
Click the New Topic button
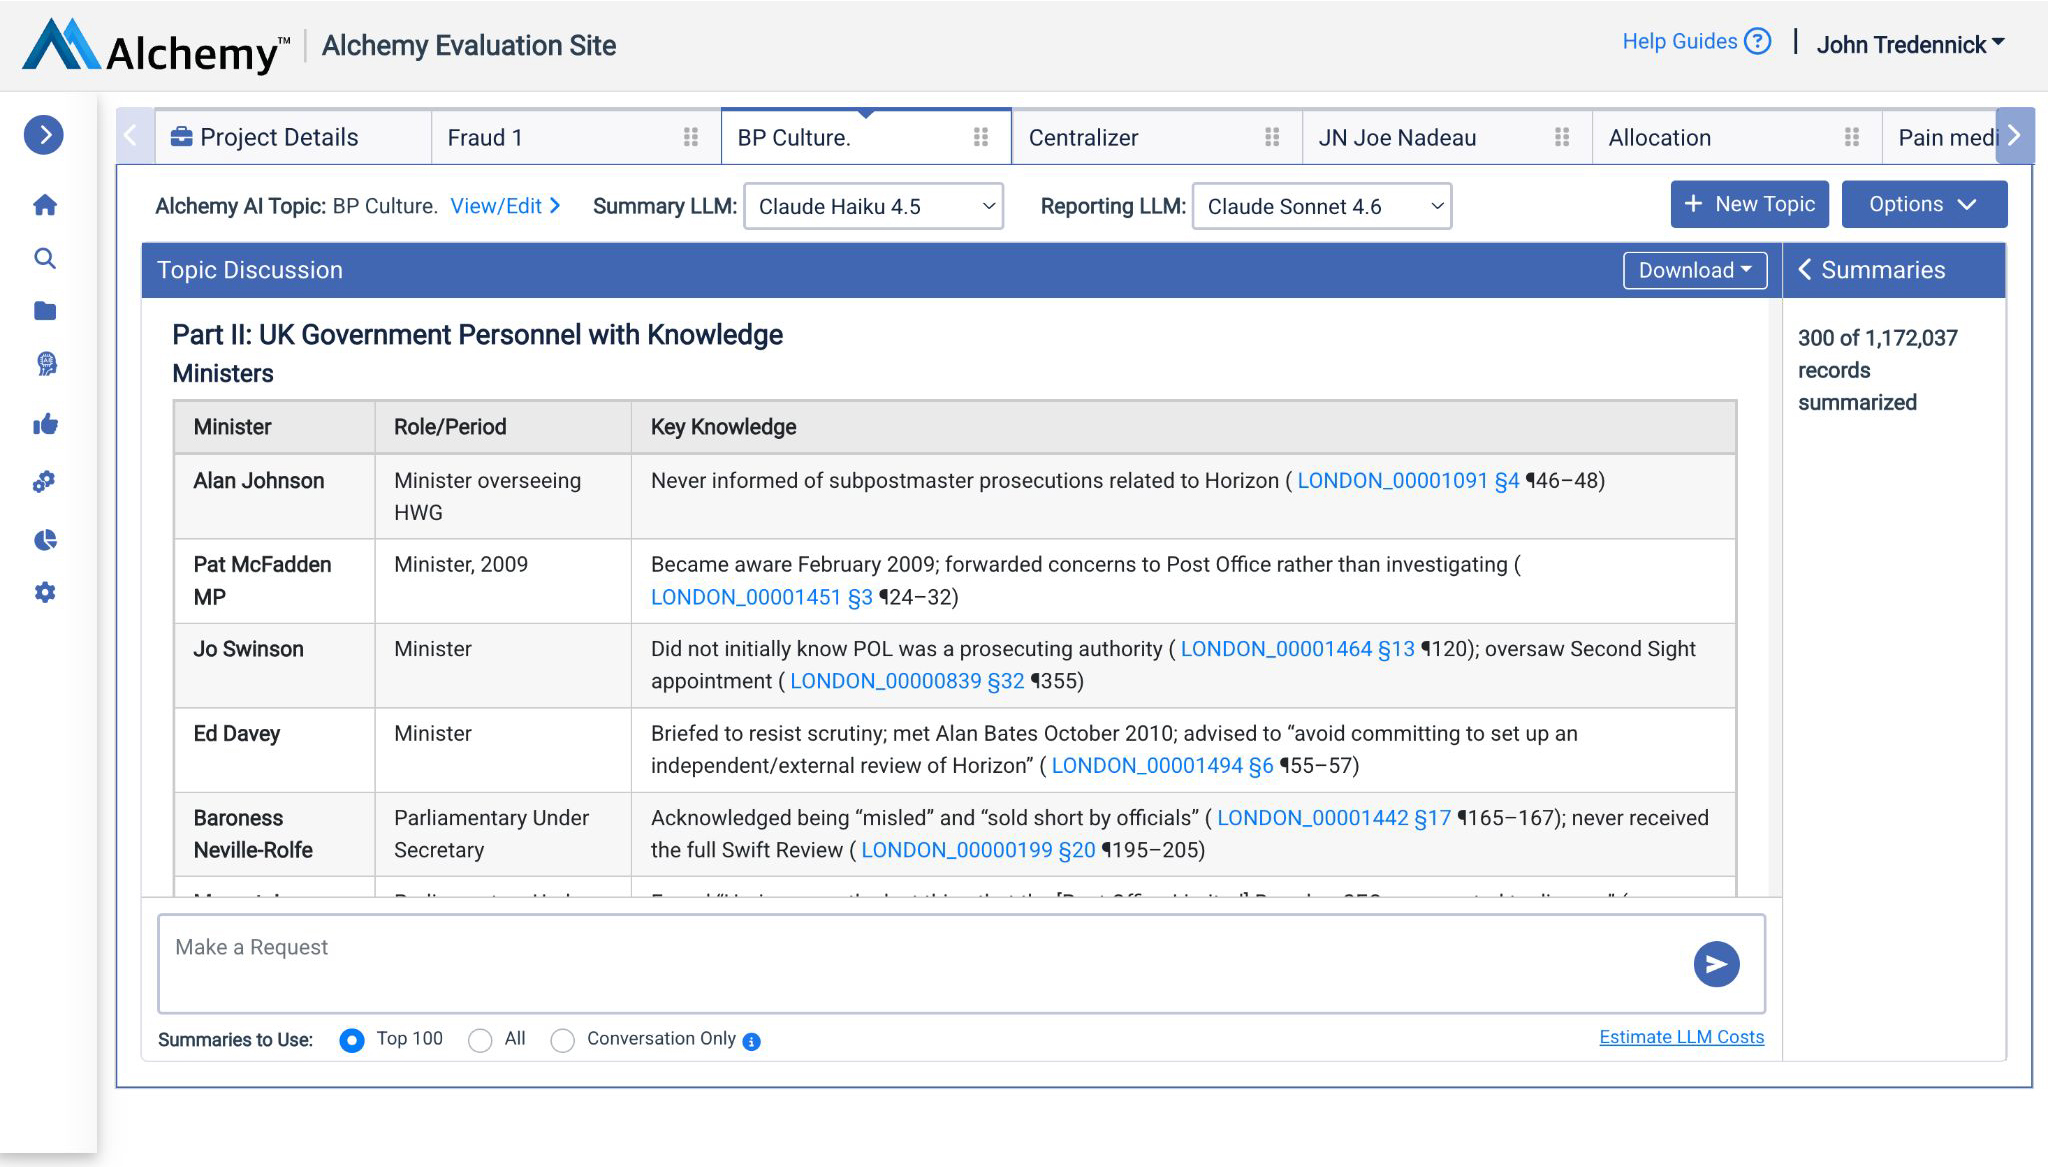[1749, 205]
